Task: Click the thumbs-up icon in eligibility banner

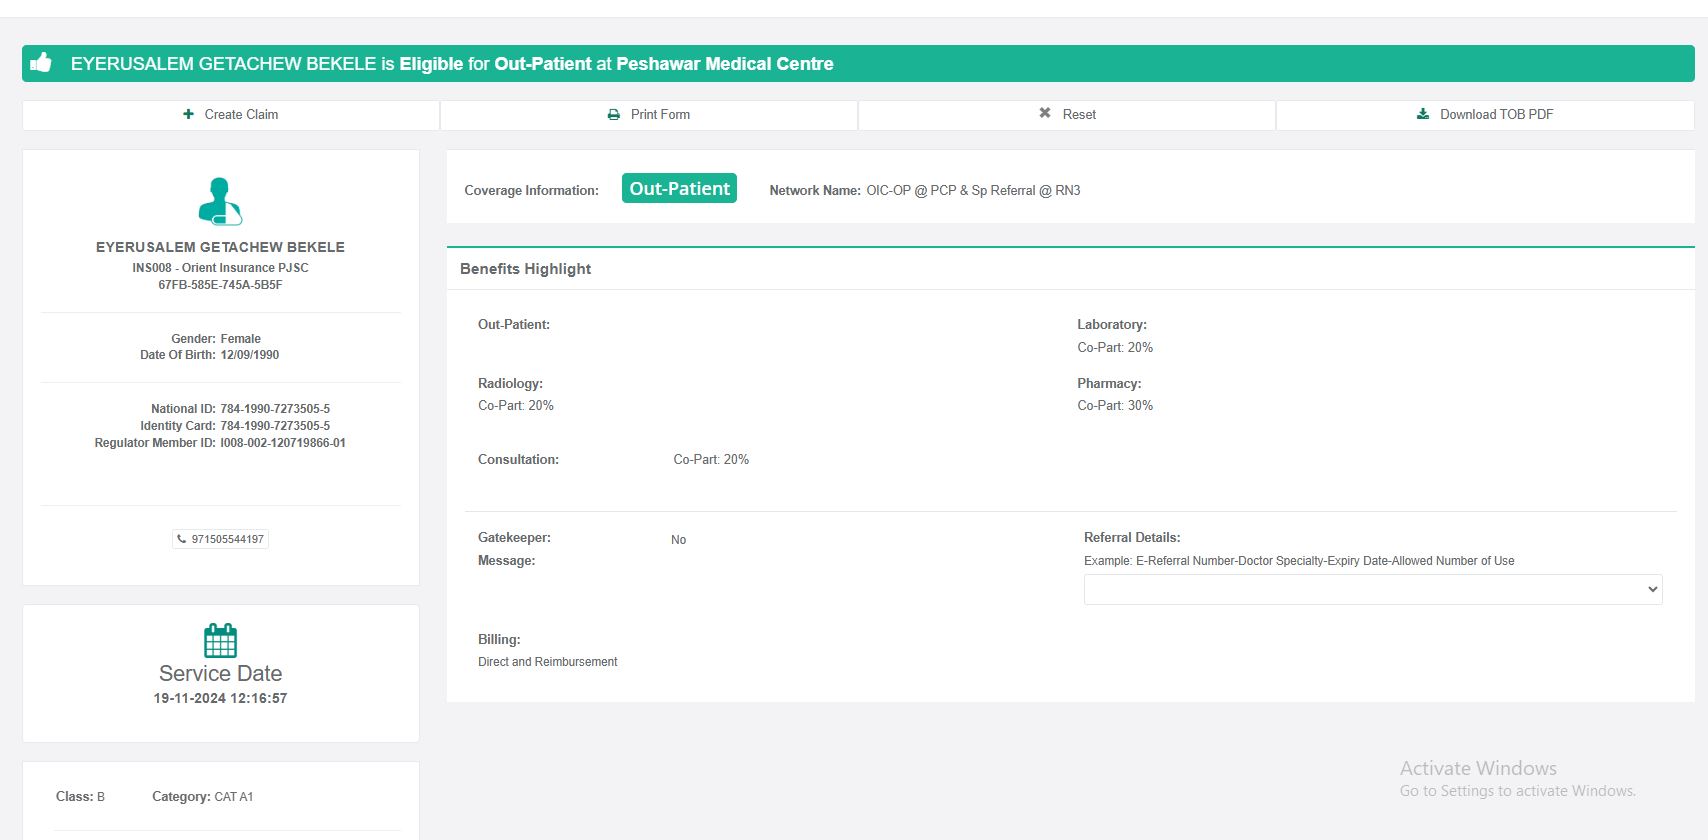Action: (41, 63)
